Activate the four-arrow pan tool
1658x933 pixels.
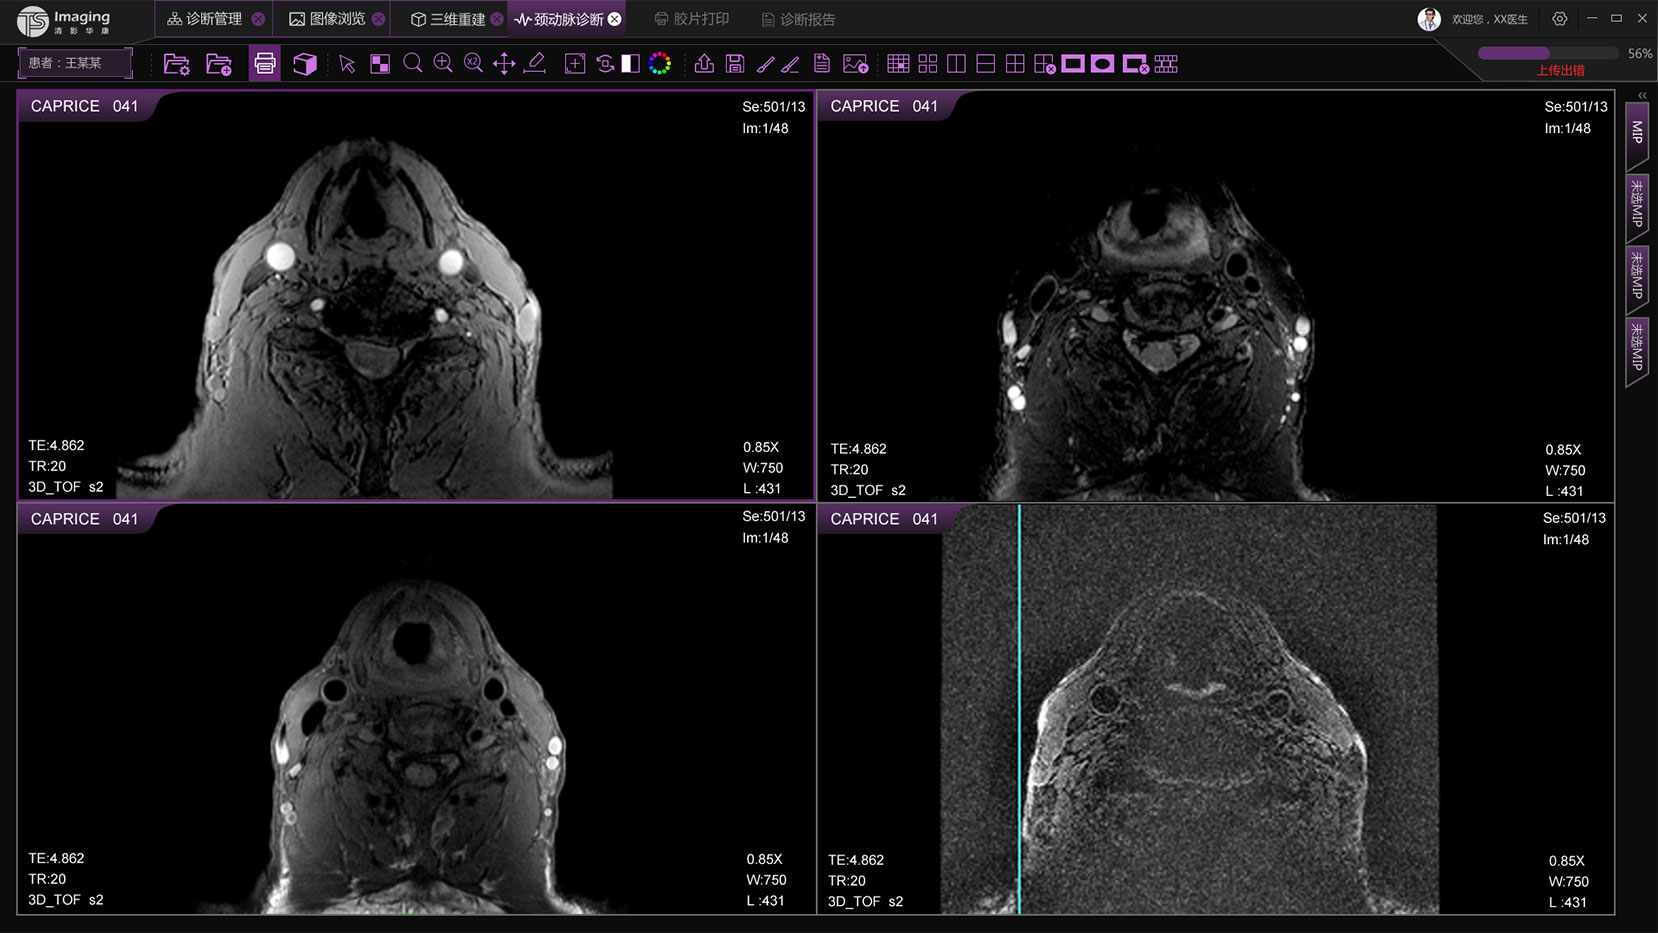click(504, 64)
